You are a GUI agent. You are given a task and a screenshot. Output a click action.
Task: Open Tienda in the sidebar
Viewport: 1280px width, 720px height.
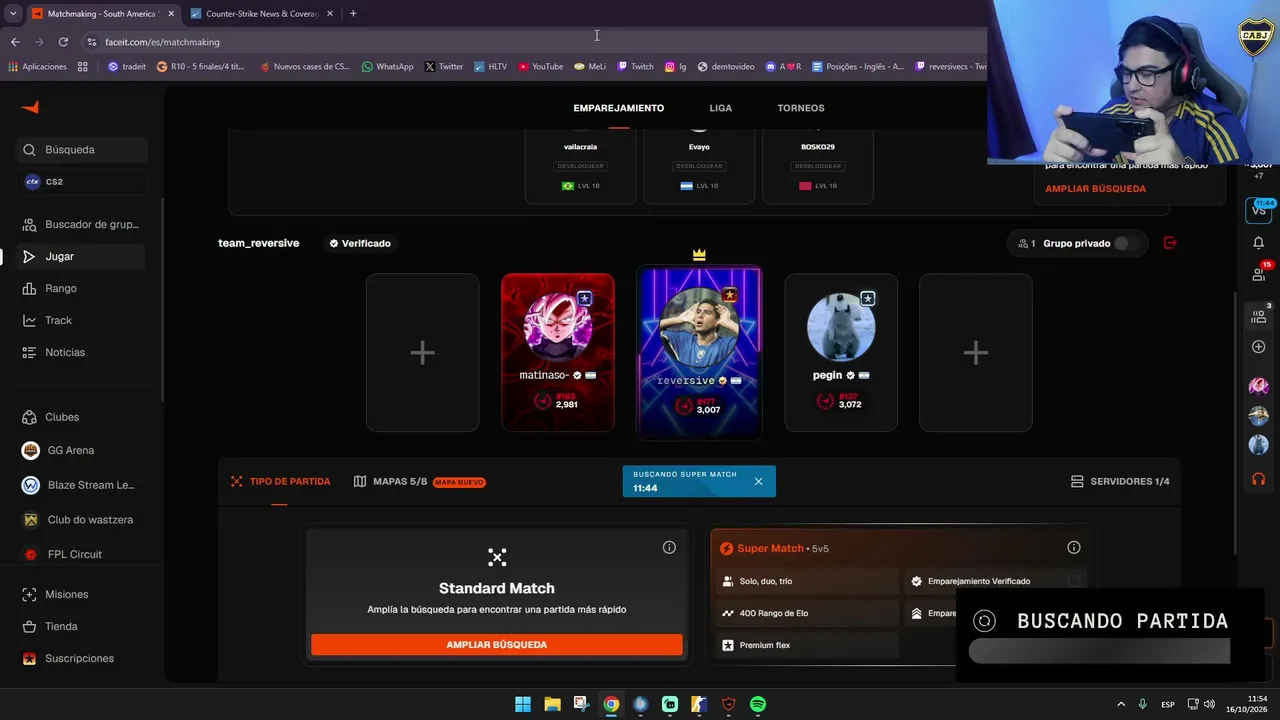tap(82, 626)
